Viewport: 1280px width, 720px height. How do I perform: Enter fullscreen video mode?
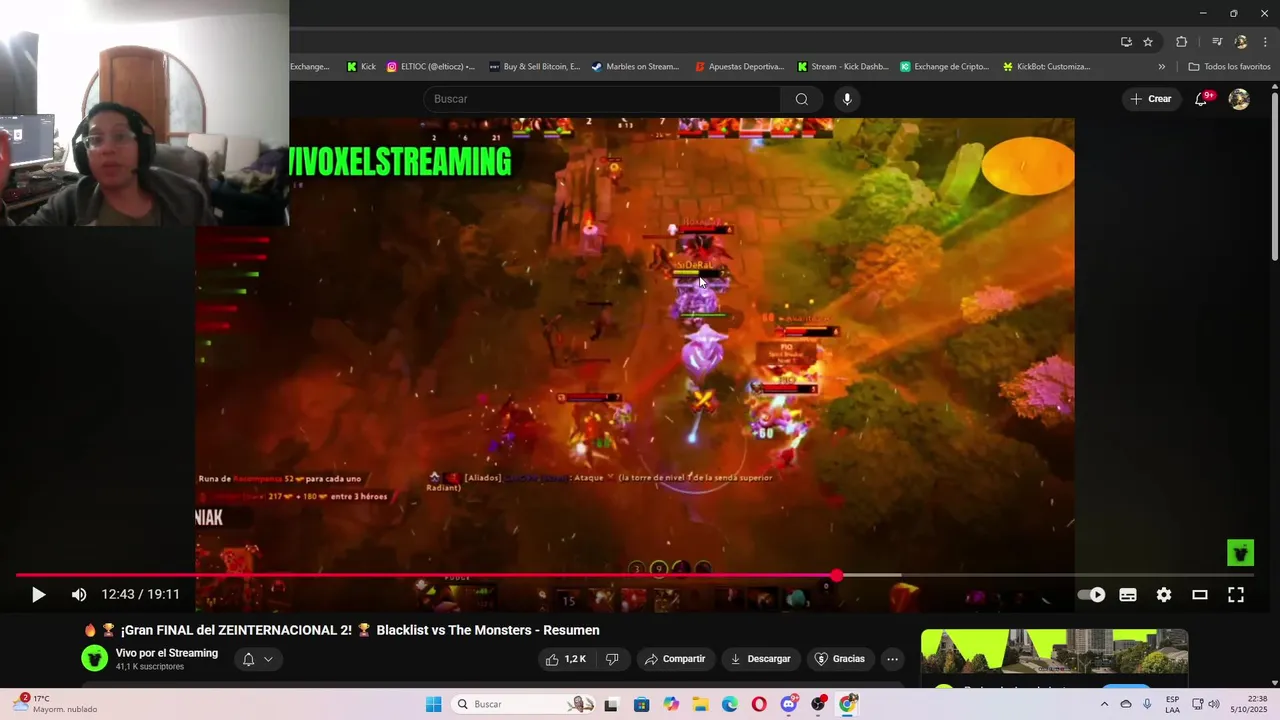1236,595
